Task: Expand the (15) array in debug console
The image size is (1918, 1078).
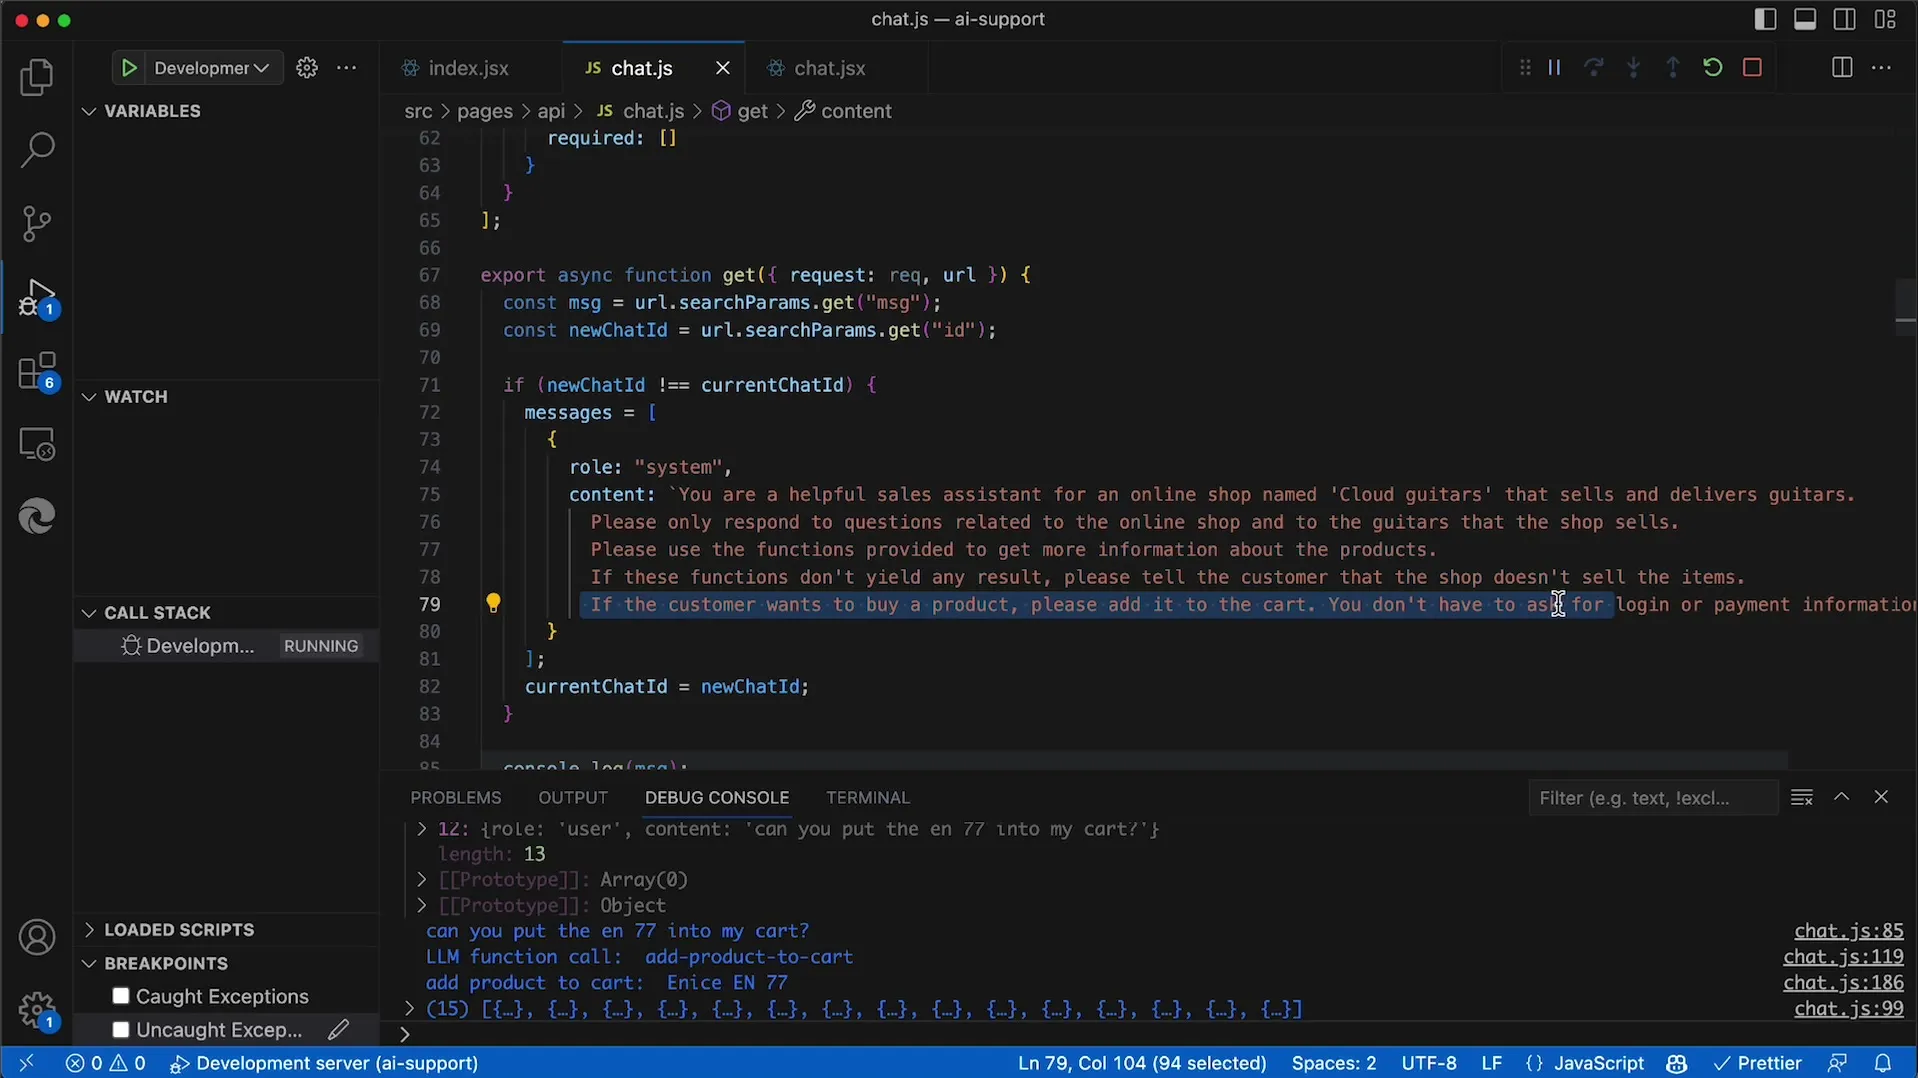Action: coord(409,1009)
